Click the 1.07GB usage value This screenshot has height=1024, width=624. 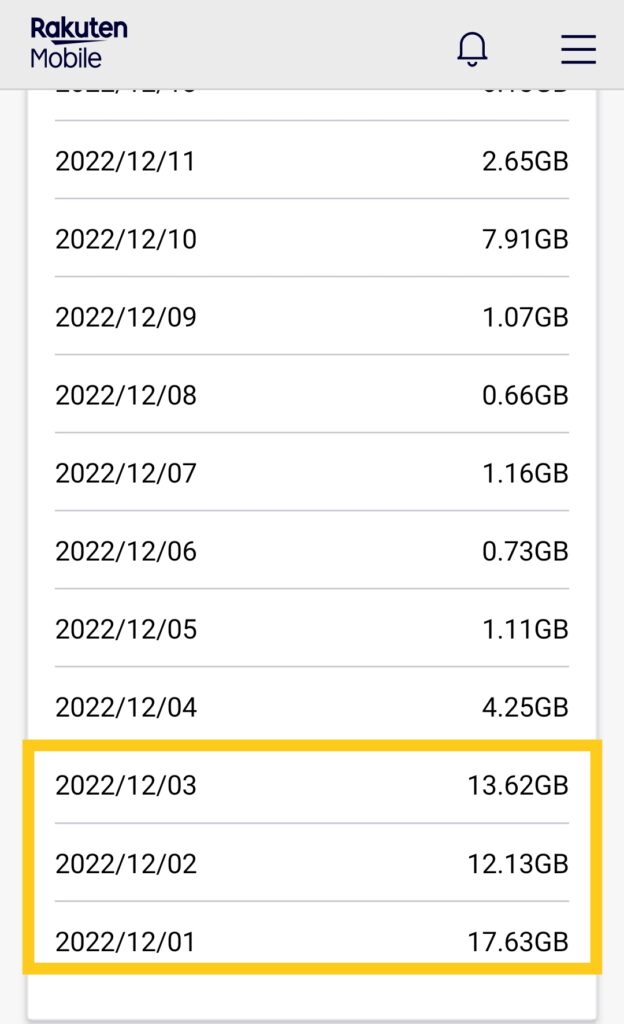pos(525,317)
